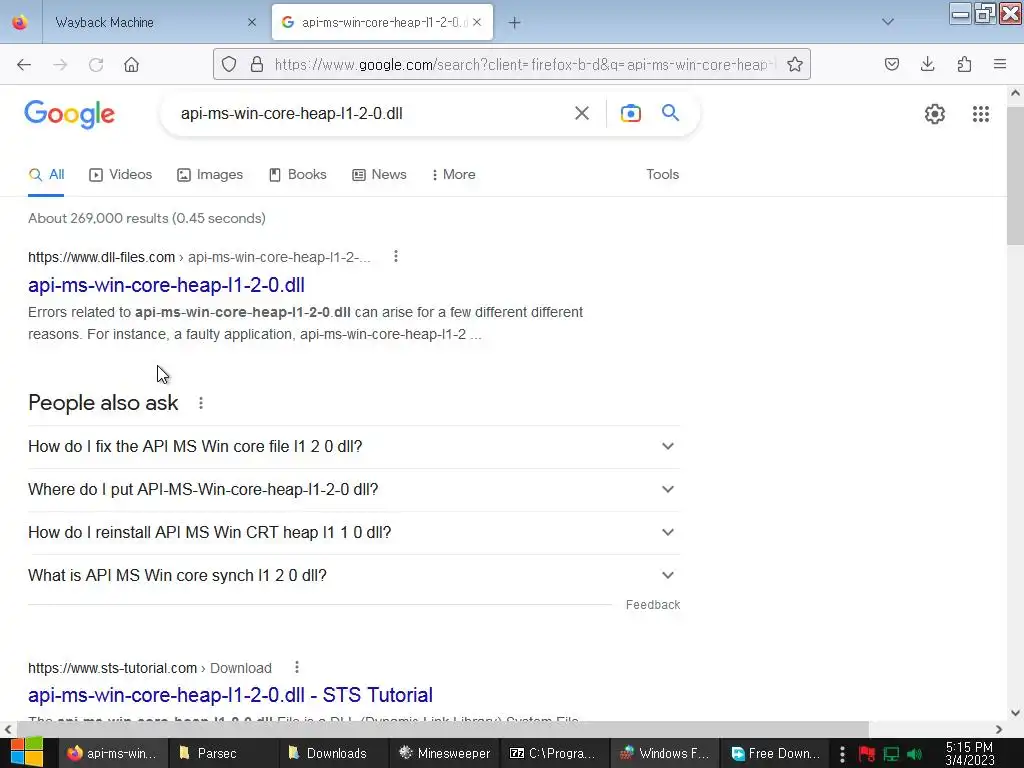Open Firefox home page
Viewport: 1024px width, 768px height.
pyautogui.click(x=131, y=65)
